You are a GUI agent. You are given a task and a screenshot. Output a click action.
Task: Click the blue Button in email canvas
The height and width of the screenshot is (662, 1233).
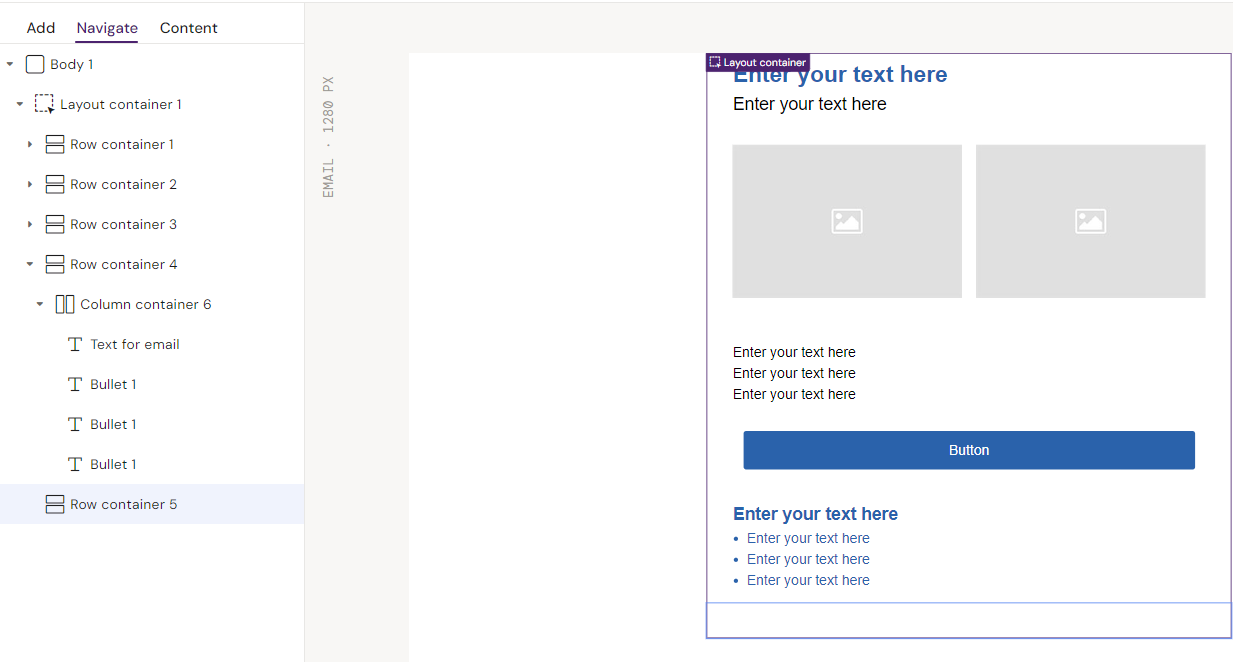tap(968, 450)
